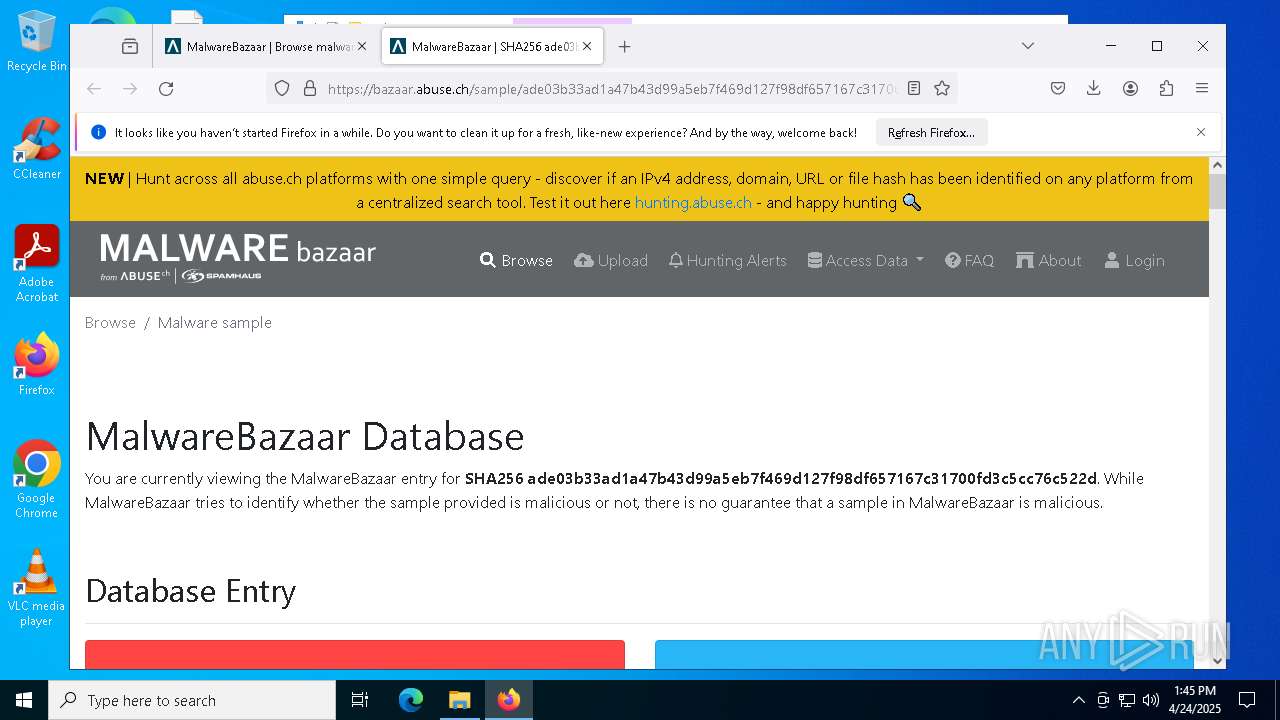This screenshot has width=1280, height=720.
Task: Click the bazaar.abuse.ch URL address field
Action: [x=612, y=89]
